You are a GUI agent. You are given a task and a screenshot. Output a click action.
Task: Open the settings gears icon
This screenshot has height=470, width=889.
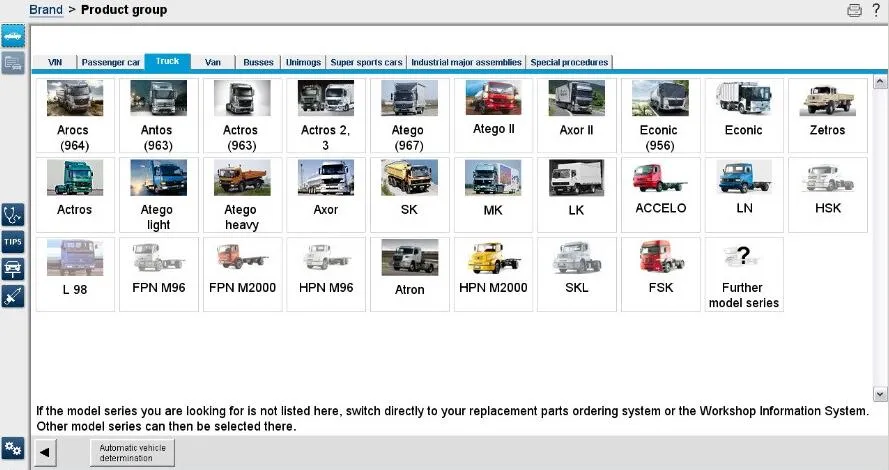[x=12, y=449]
